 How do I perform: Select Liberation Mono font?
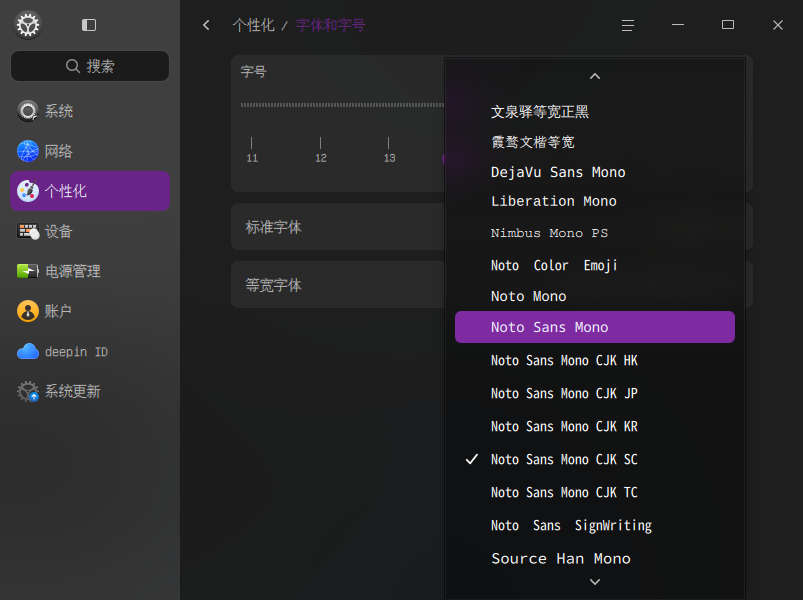click(x=595, y=201)
